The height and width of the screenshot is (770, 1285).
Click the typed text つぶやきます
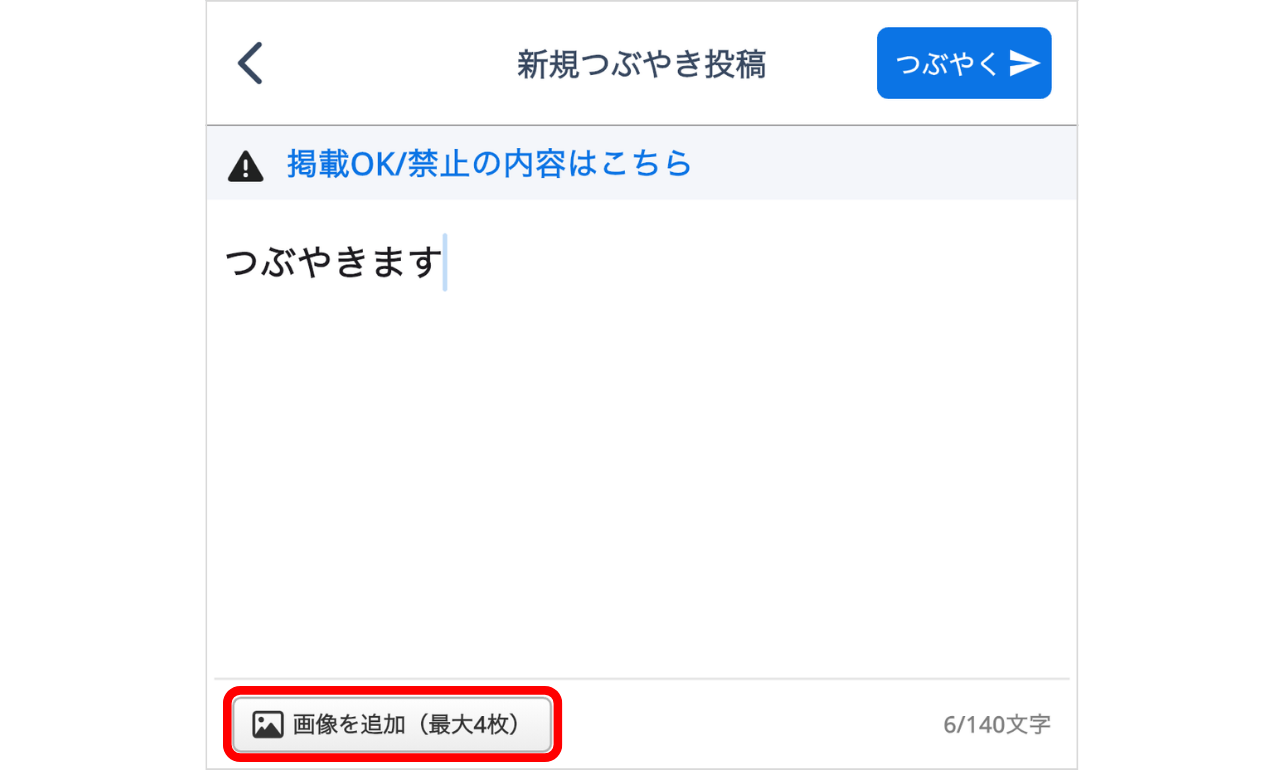(x=333, y=263)
